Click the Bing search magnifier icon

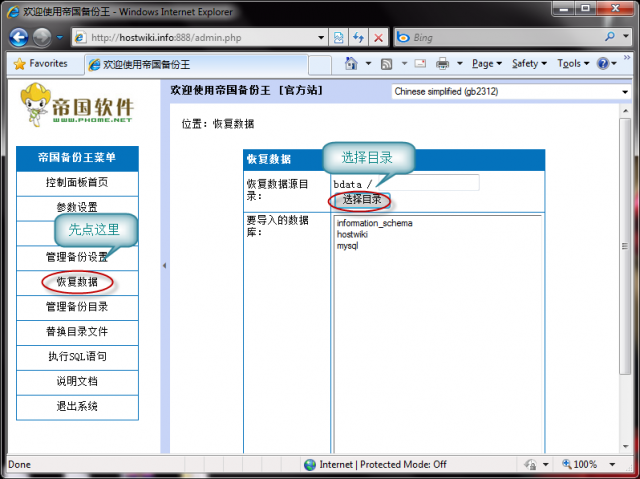click(611, 37)
